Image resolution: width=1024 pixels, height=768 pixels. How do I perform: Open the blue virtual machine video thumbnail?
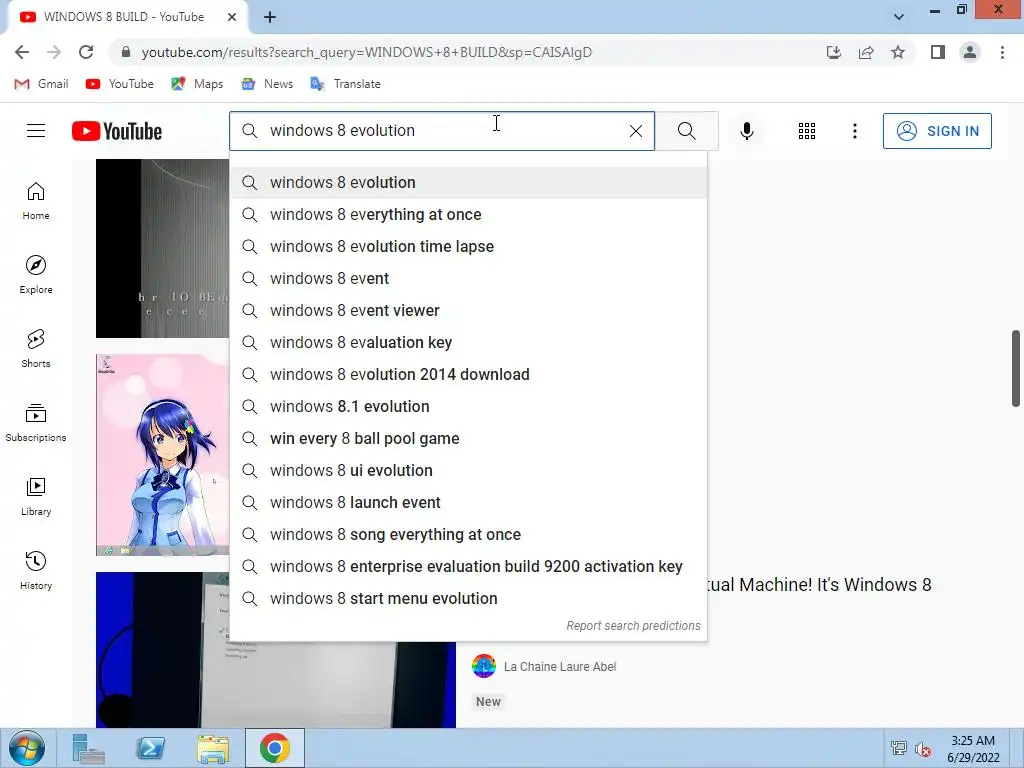tap(276, 684)
